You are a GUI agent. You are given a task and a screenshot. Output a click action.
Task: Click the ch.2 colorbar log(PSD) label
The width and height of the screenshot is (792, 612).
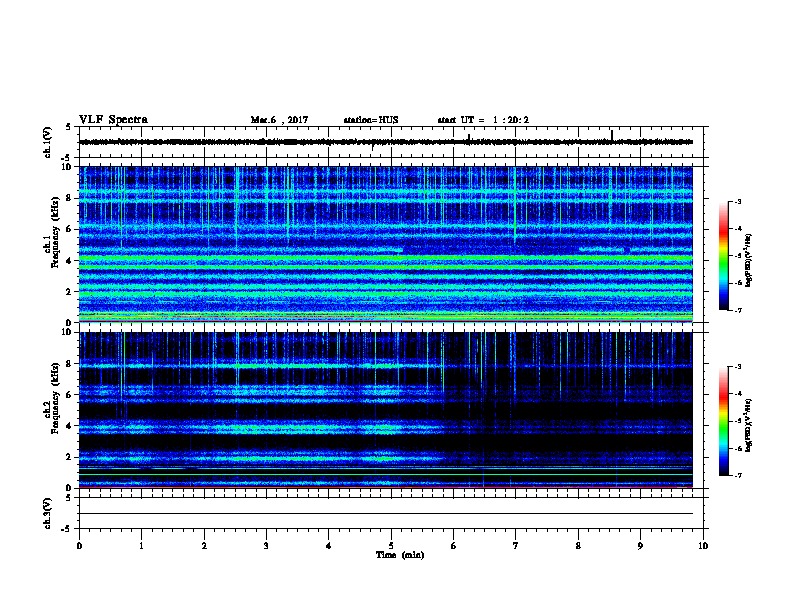(x=748, y=425)
